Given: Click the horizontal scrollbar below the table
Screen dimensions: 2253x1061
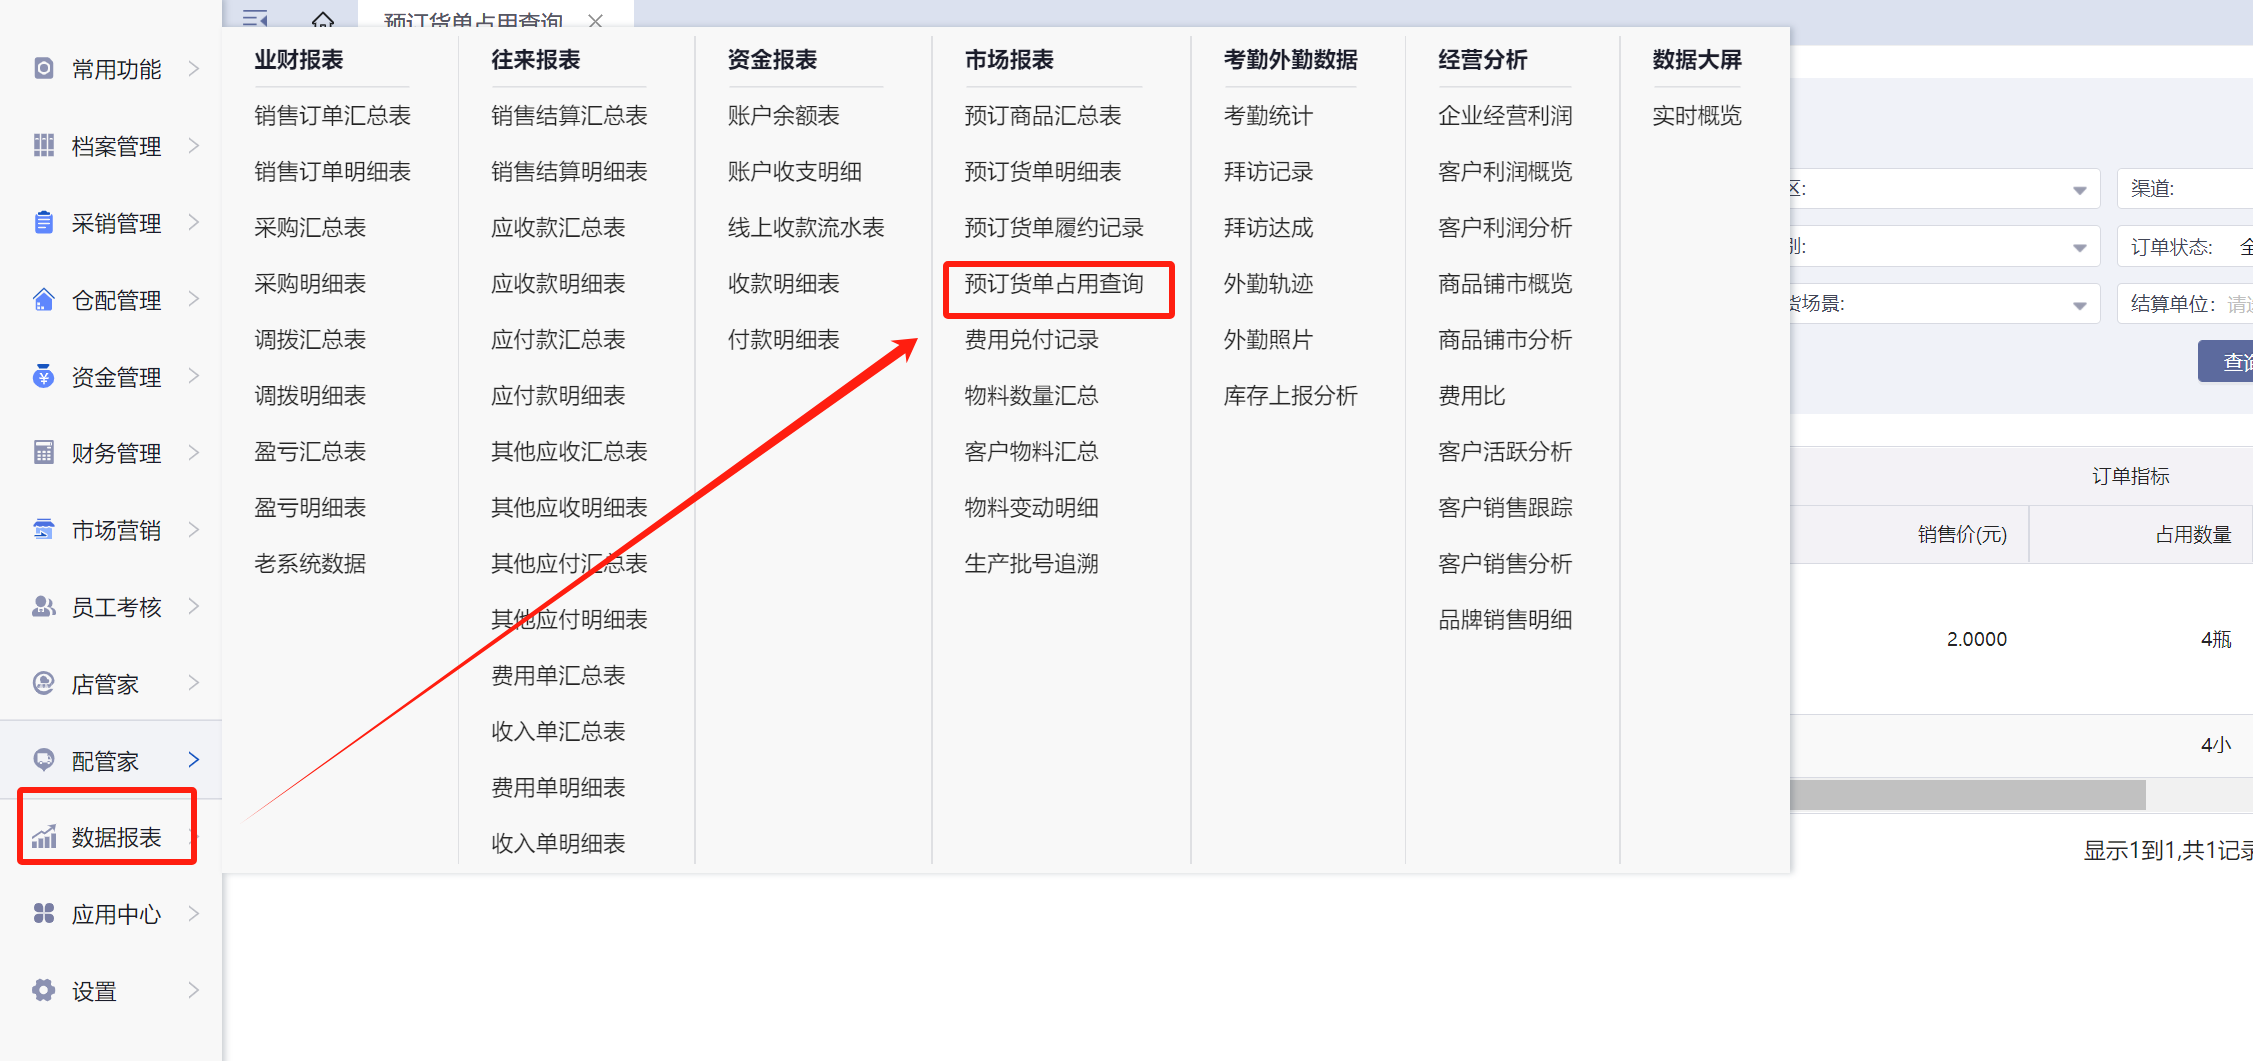Looking at the screenshot, I should click(x=1965, y=795).
